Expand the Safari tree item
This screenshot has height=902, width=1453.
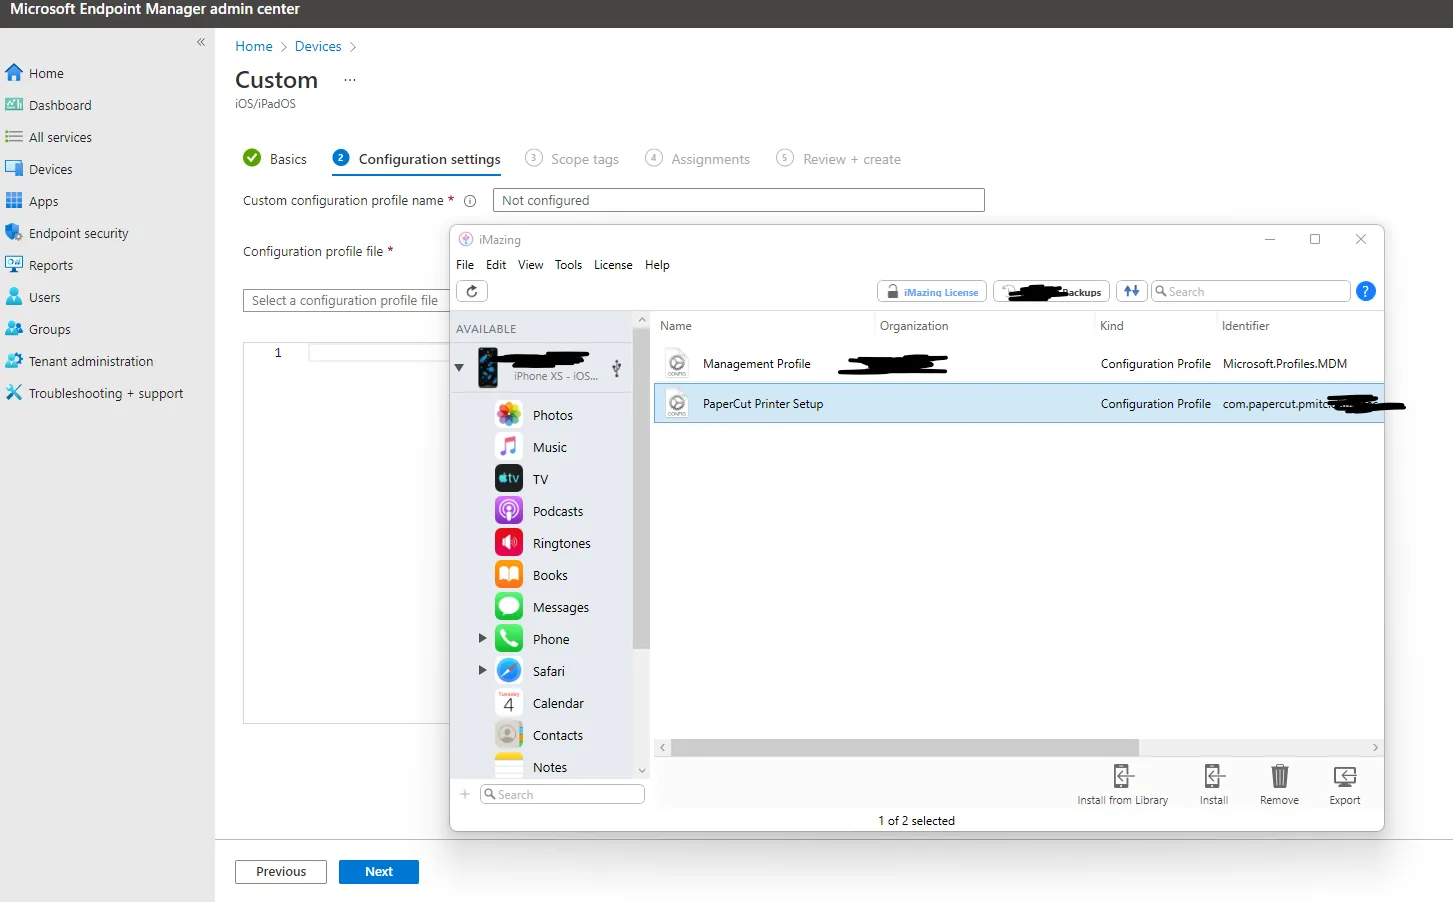click(x=482, y=670)
